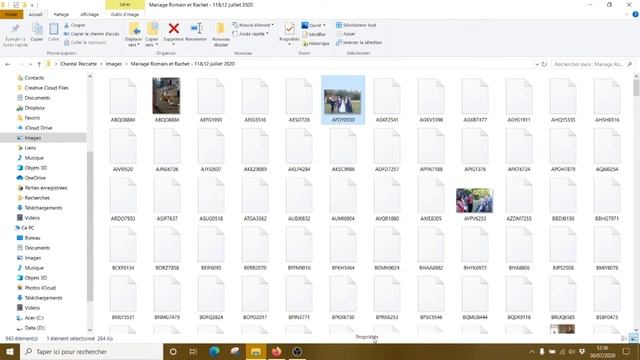Open Parties enregistrées folder
Screen dimensions: 640x360
coord(46,188)
